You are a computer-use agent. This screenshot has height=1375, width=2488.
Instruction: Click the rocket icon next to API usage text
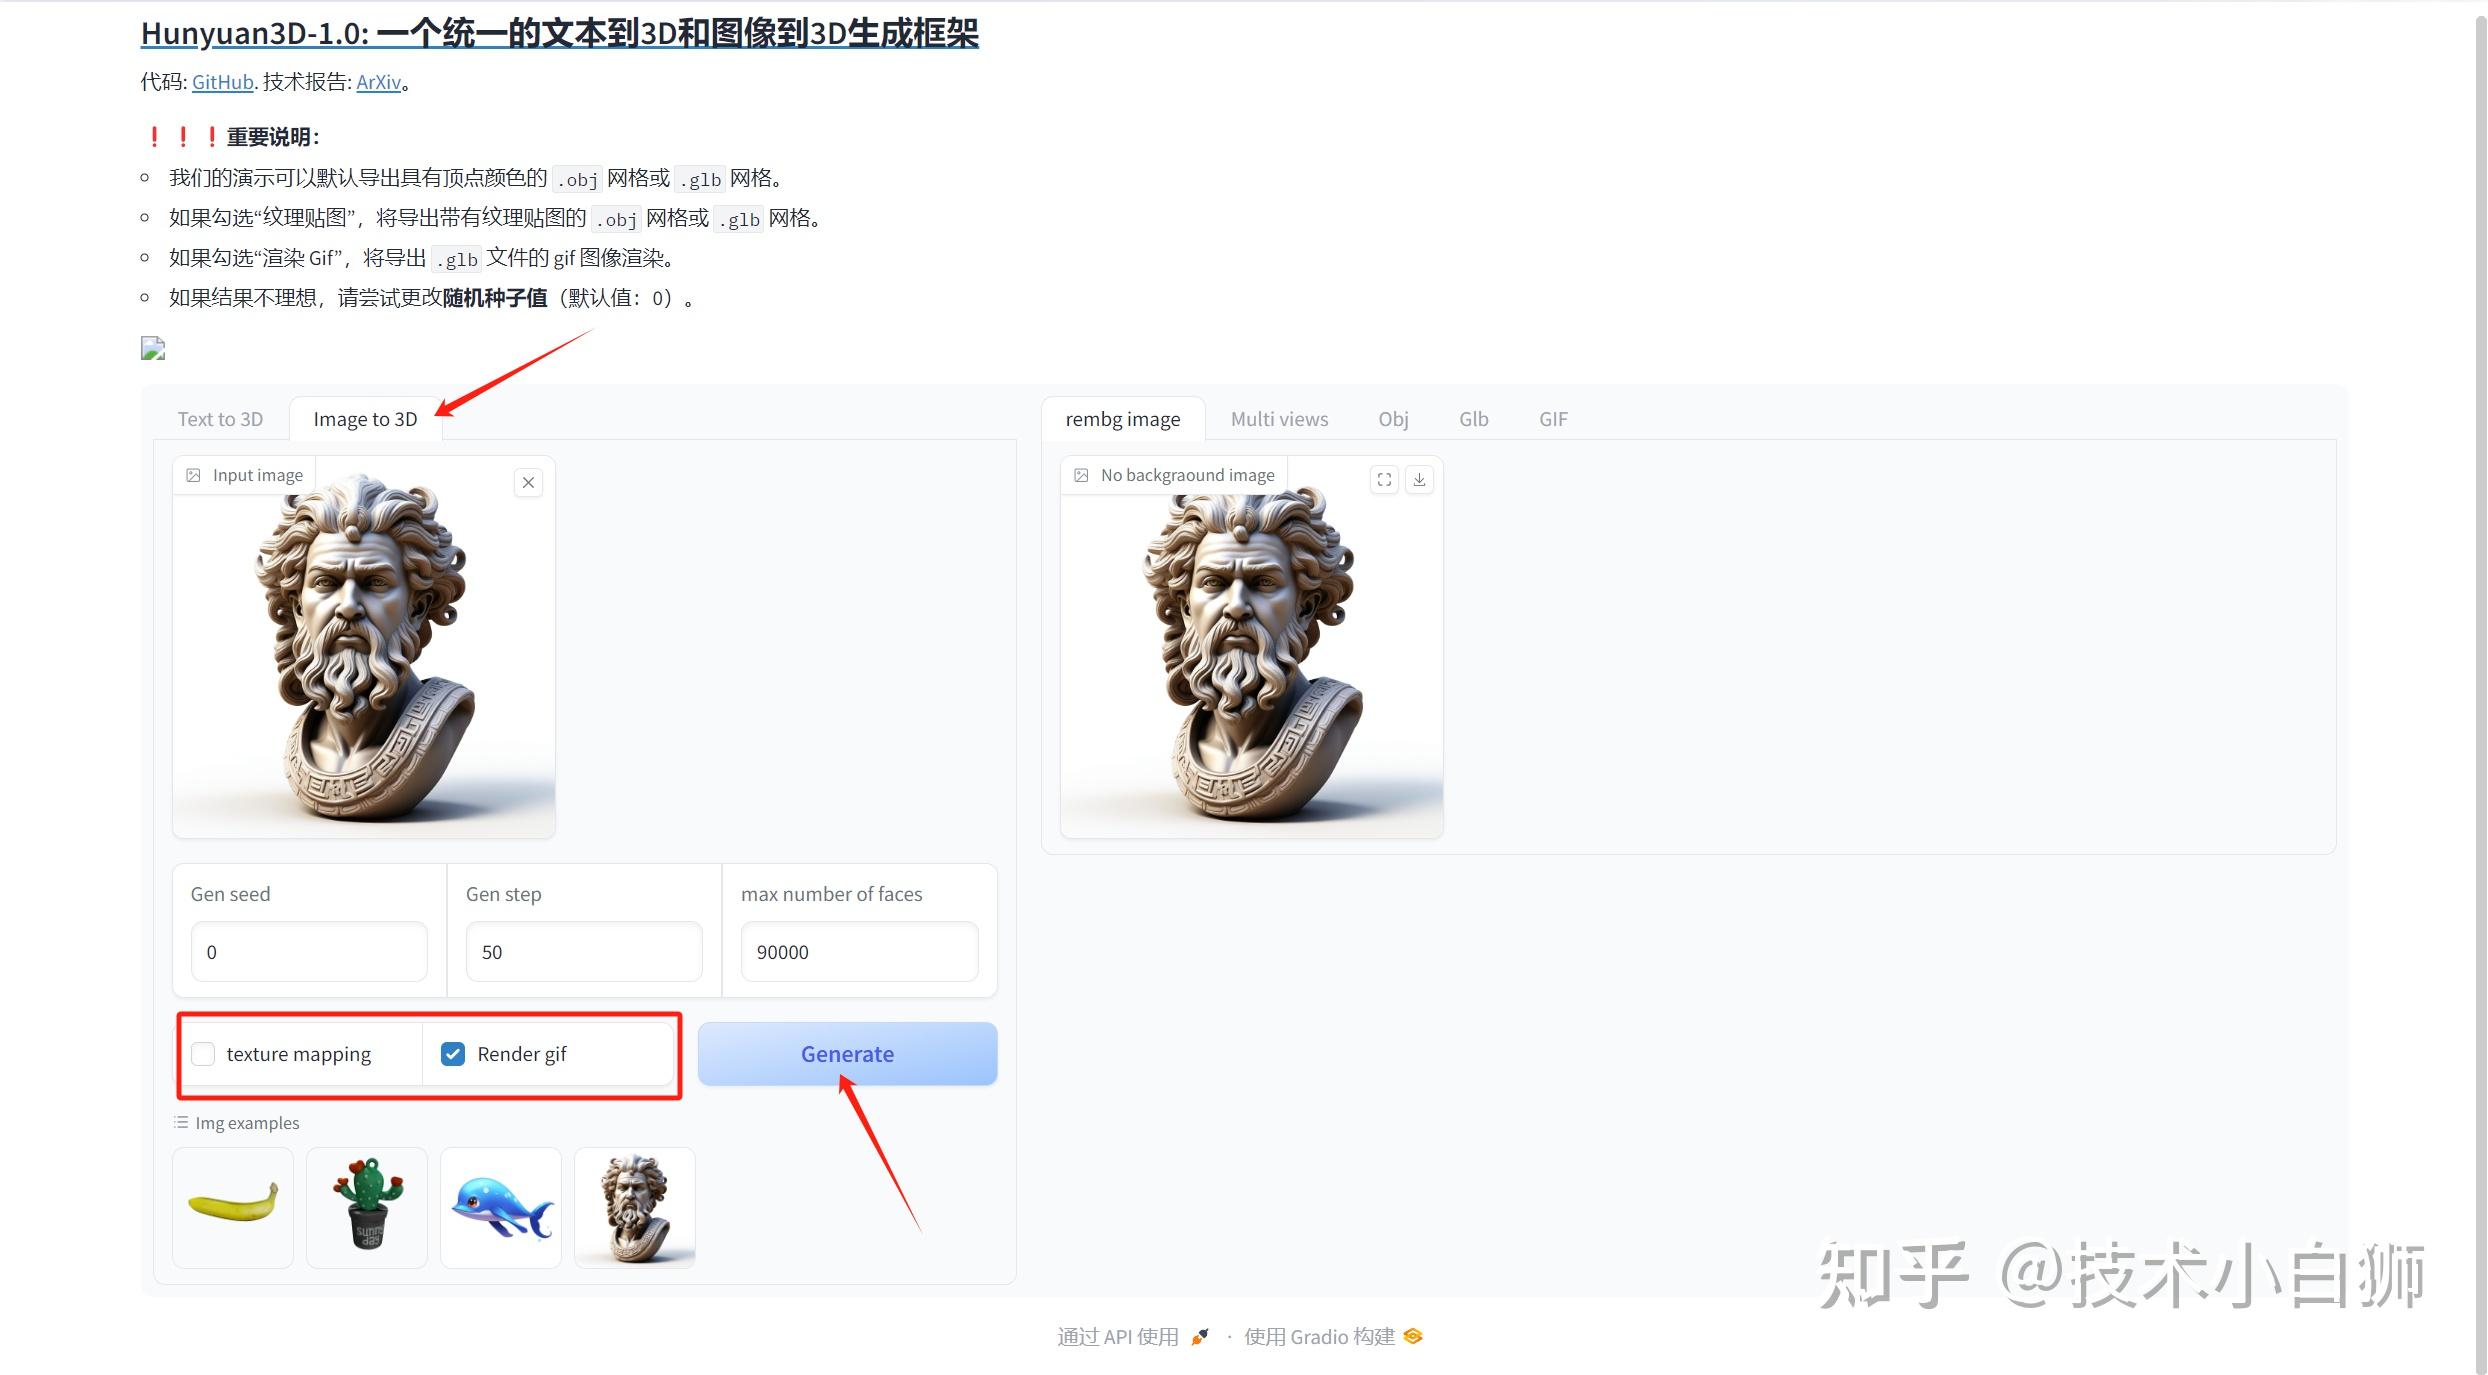1199,1336
